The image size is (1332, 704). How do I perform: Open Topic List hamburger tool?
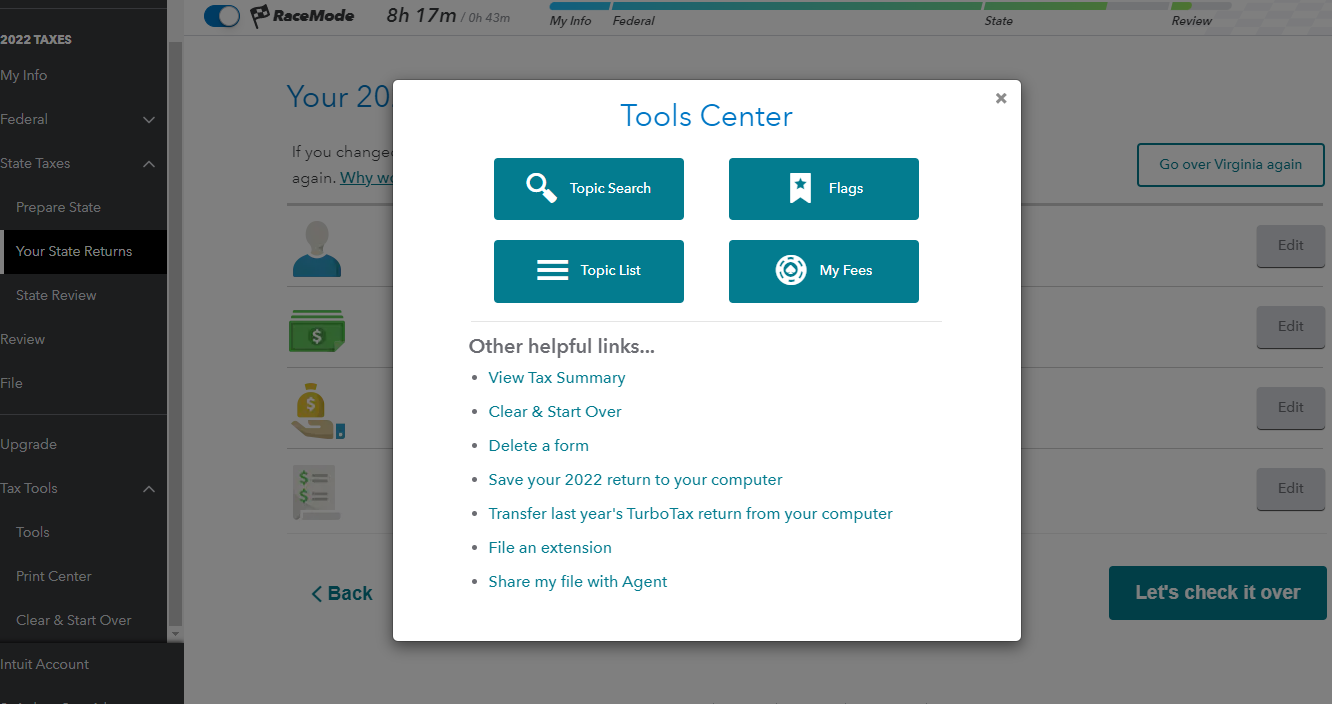tap(588, 271)
